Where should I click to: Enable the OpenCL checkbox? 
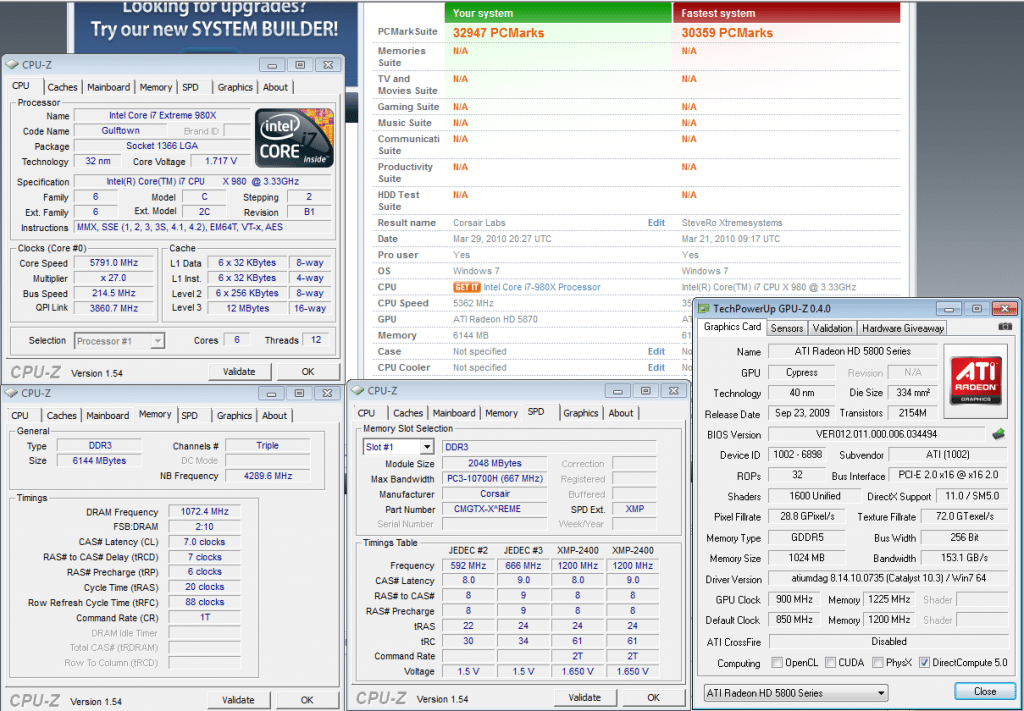point(777,663)
